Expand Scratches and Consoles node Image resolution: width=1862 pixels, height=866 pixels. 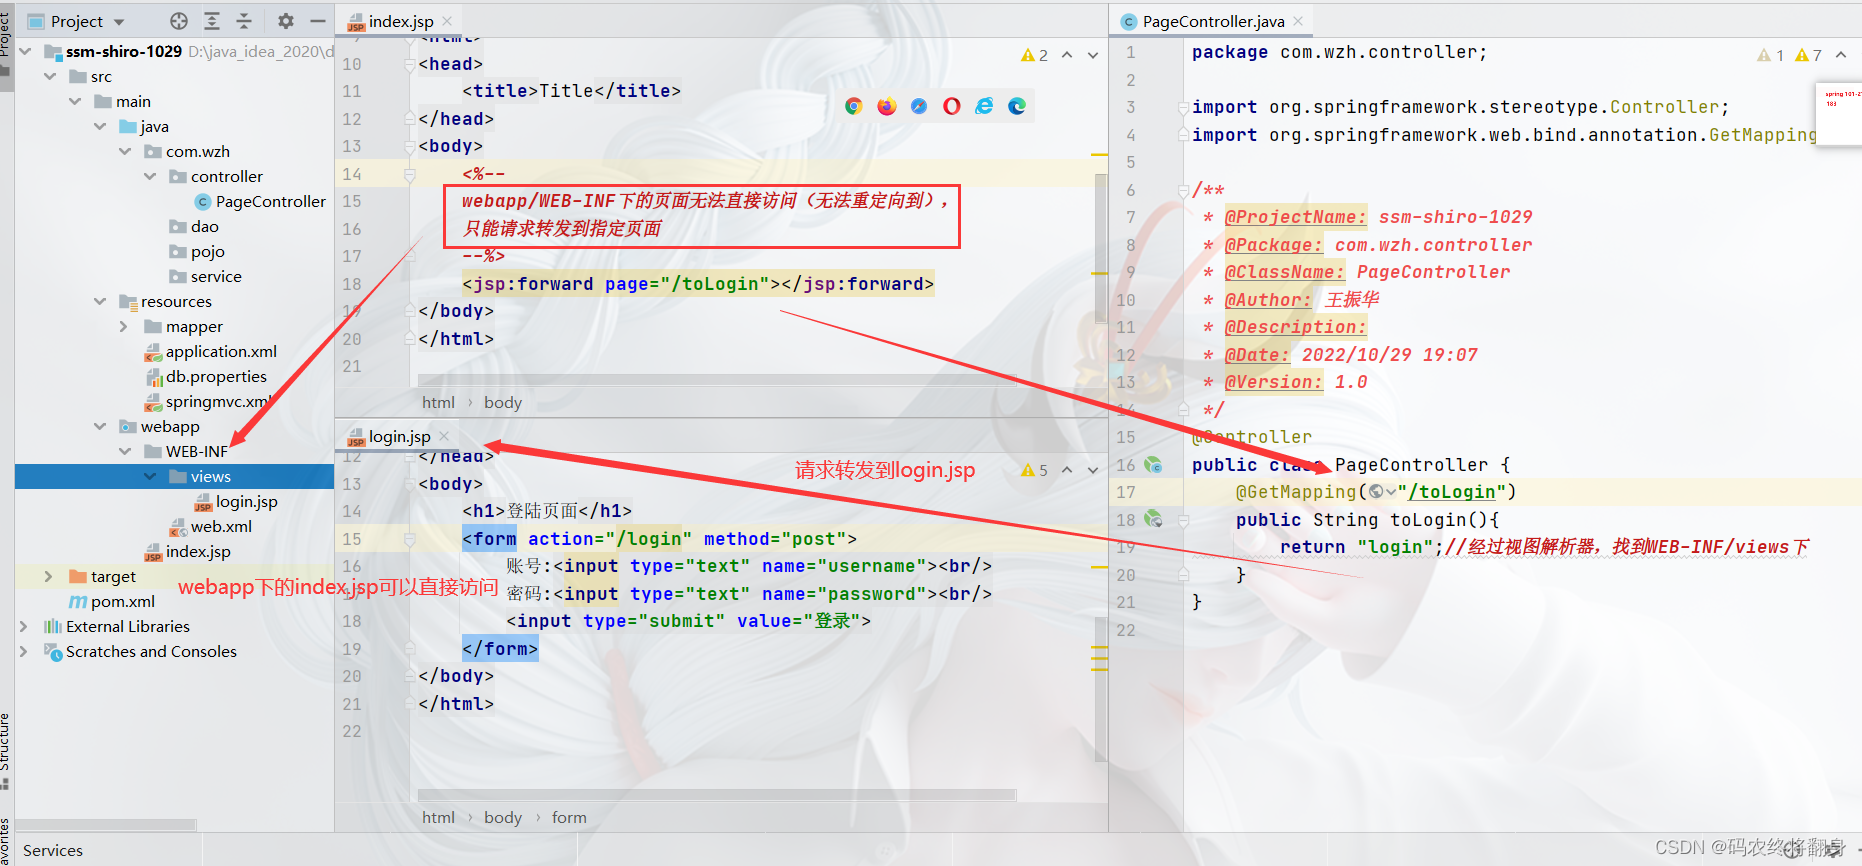(24, 651)
